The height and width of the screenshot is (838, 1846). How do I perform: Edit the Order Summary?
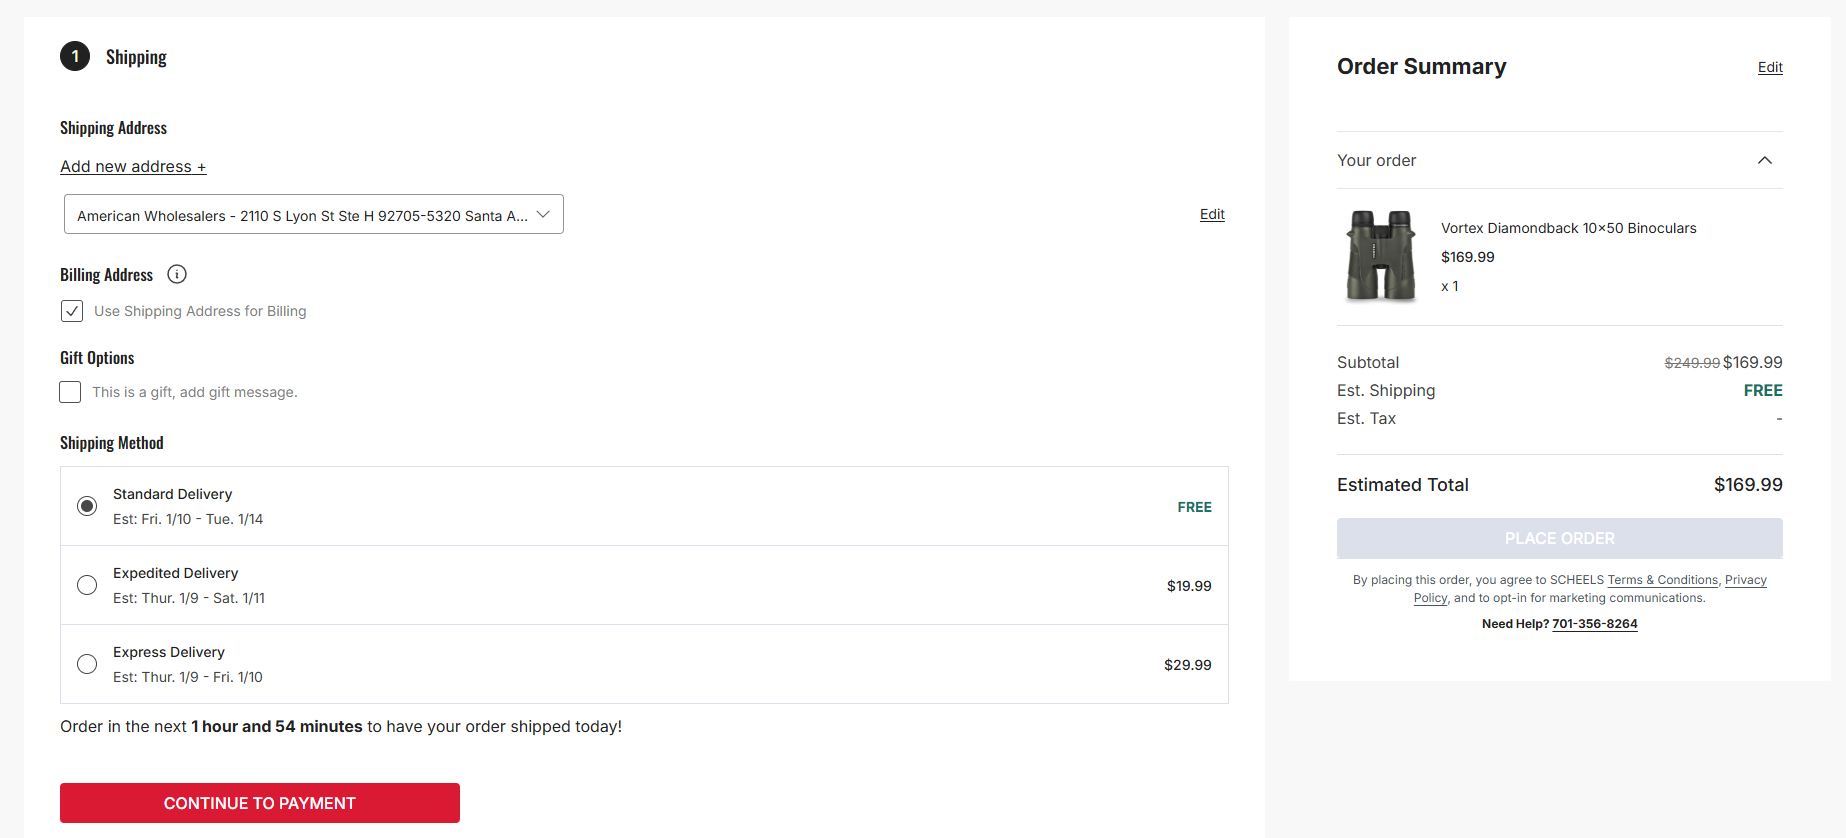coord(1770,67)
